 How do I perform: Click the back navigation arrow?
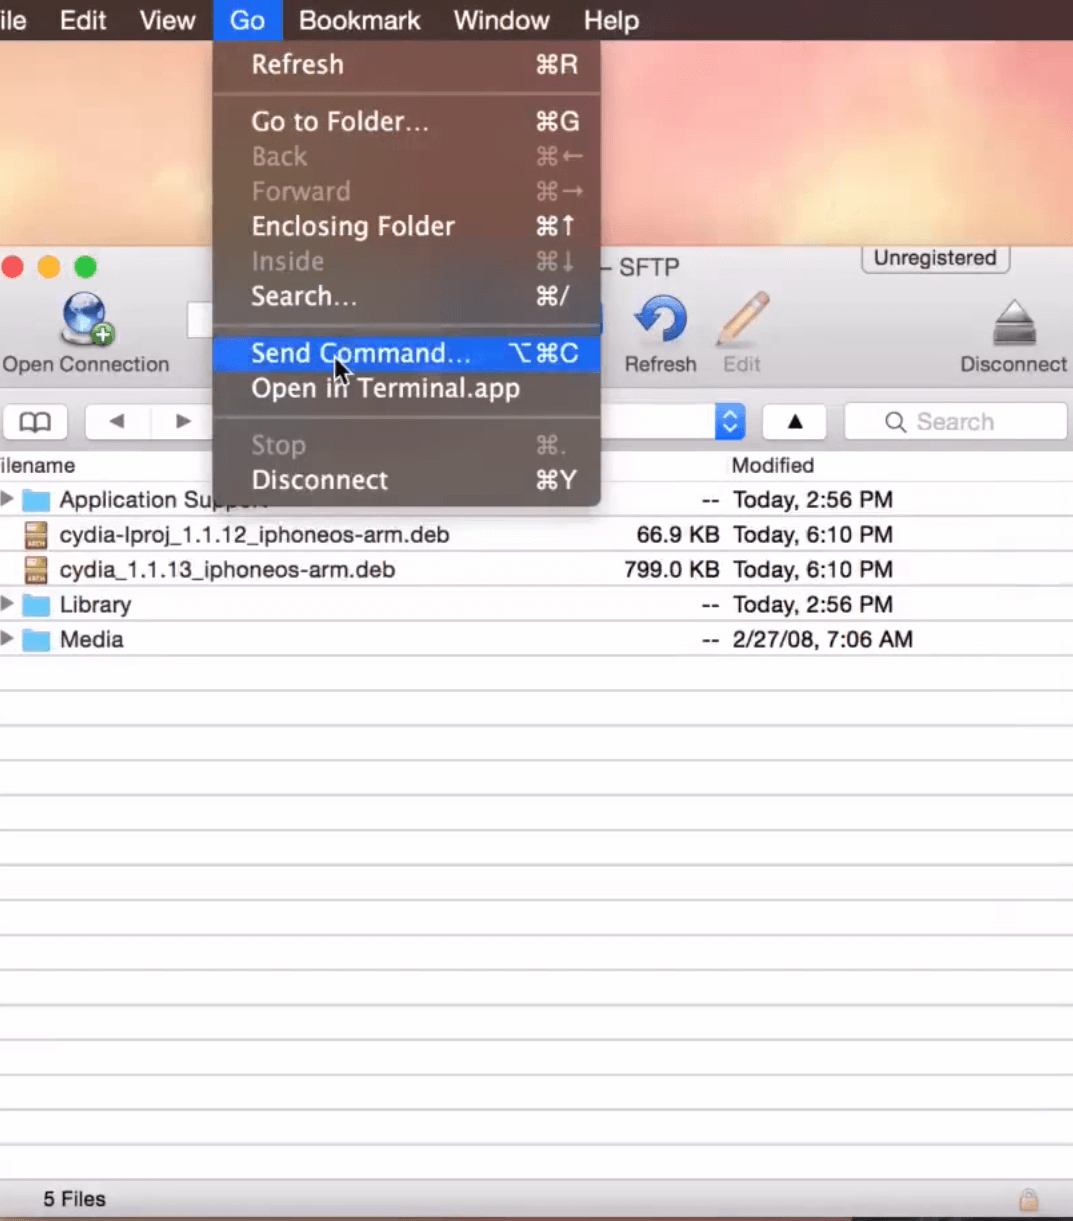(x=117, y=422)
